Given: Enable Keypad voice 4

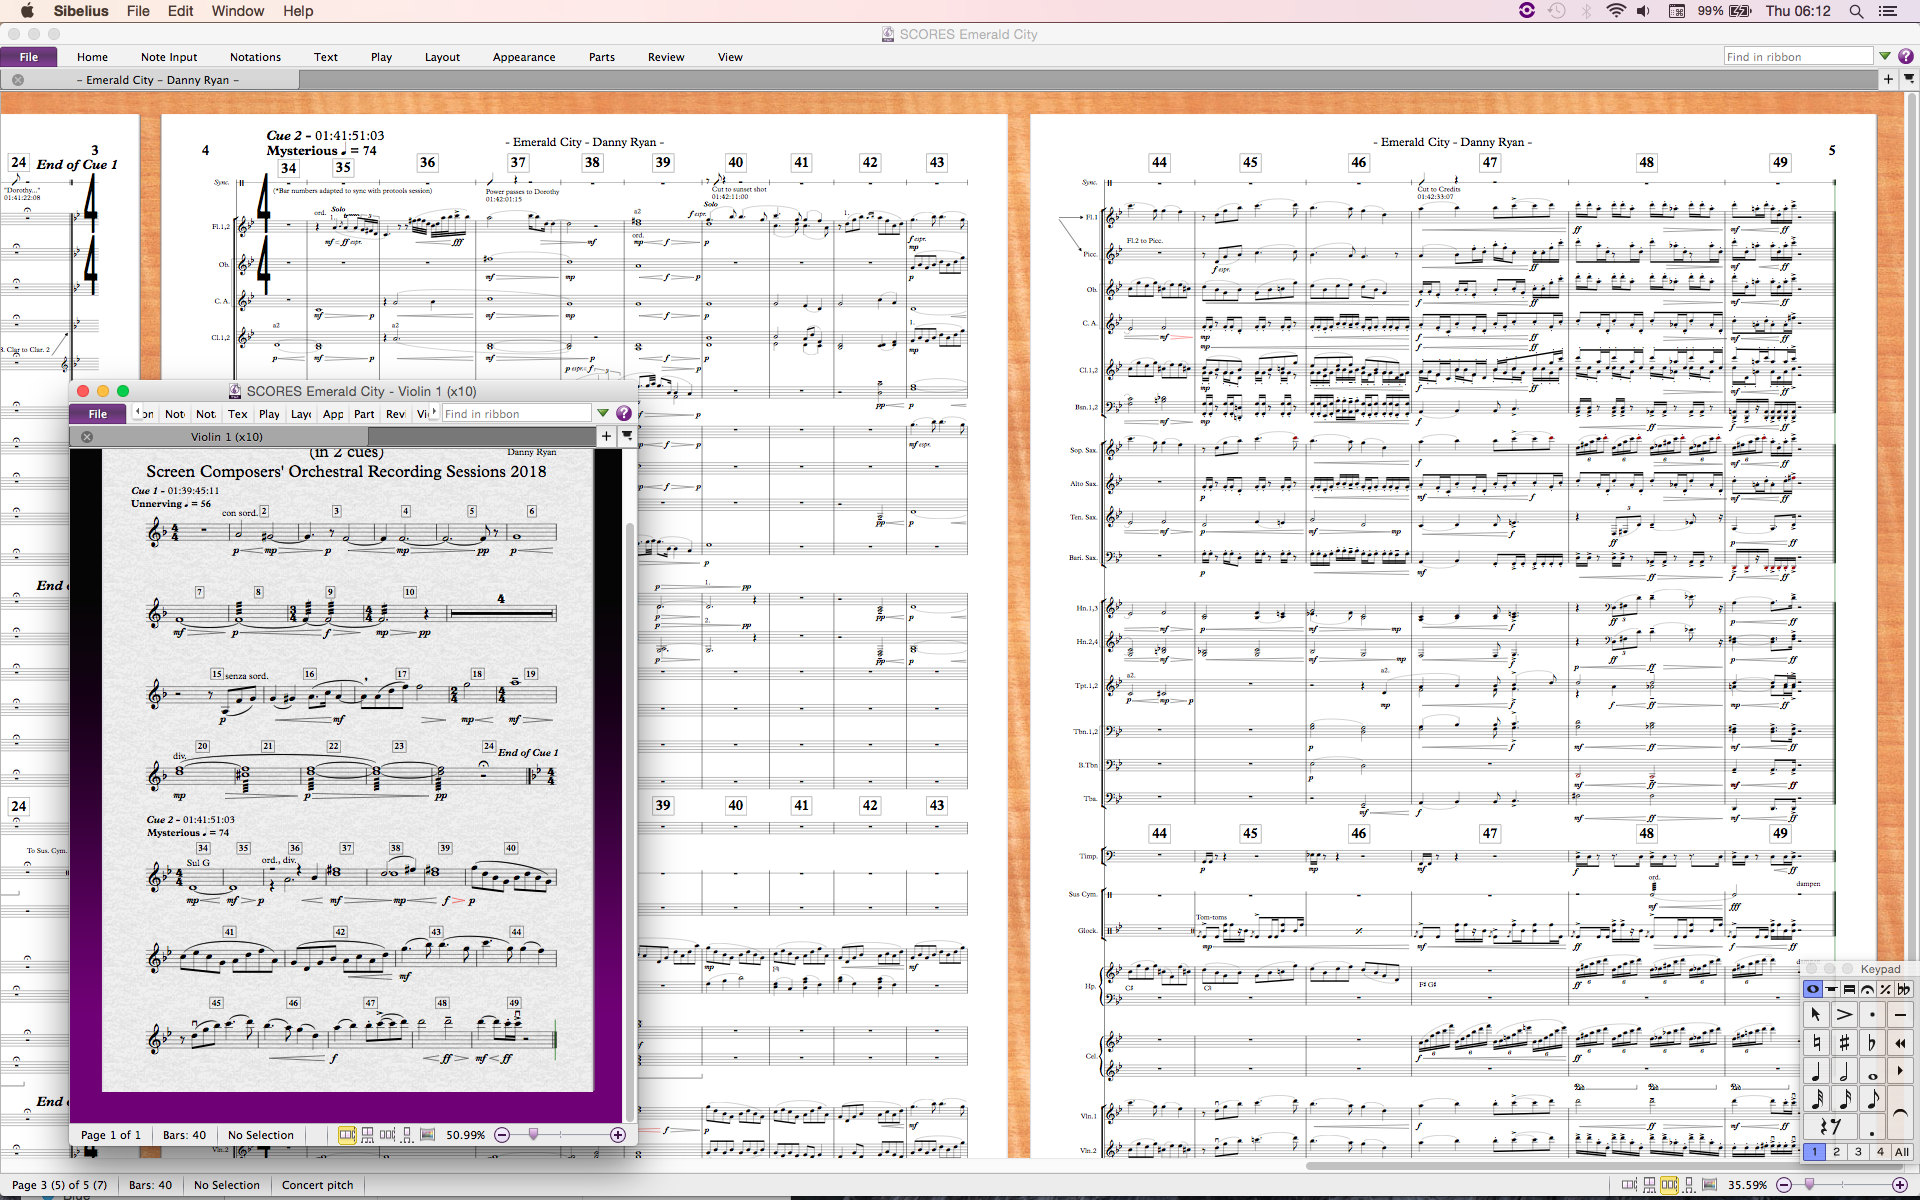Looking at the screenshot, I should click(1880, 1151).
